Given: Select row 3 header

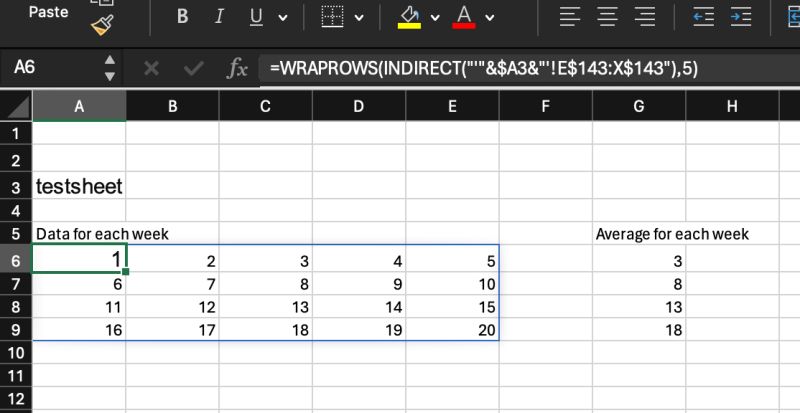Looking at the screenshot, I should [16, 187].
